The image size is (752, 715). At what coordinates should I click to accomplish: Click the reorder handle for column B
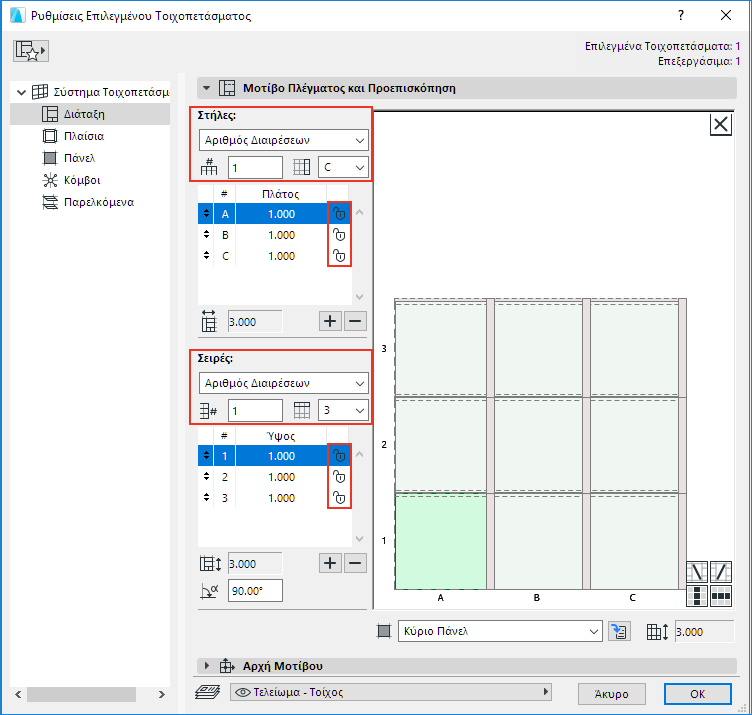pos(206,234)
